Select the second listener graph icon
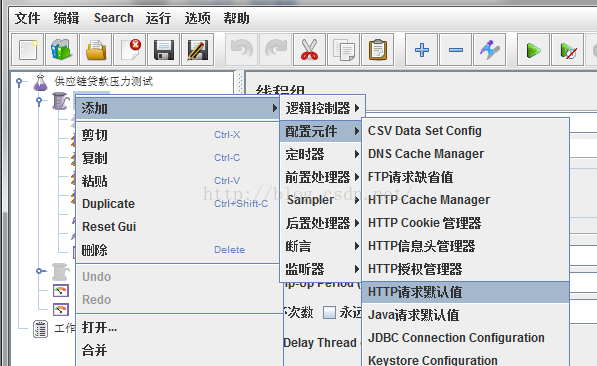Screen dimensions: 597x366 [61, 309]
